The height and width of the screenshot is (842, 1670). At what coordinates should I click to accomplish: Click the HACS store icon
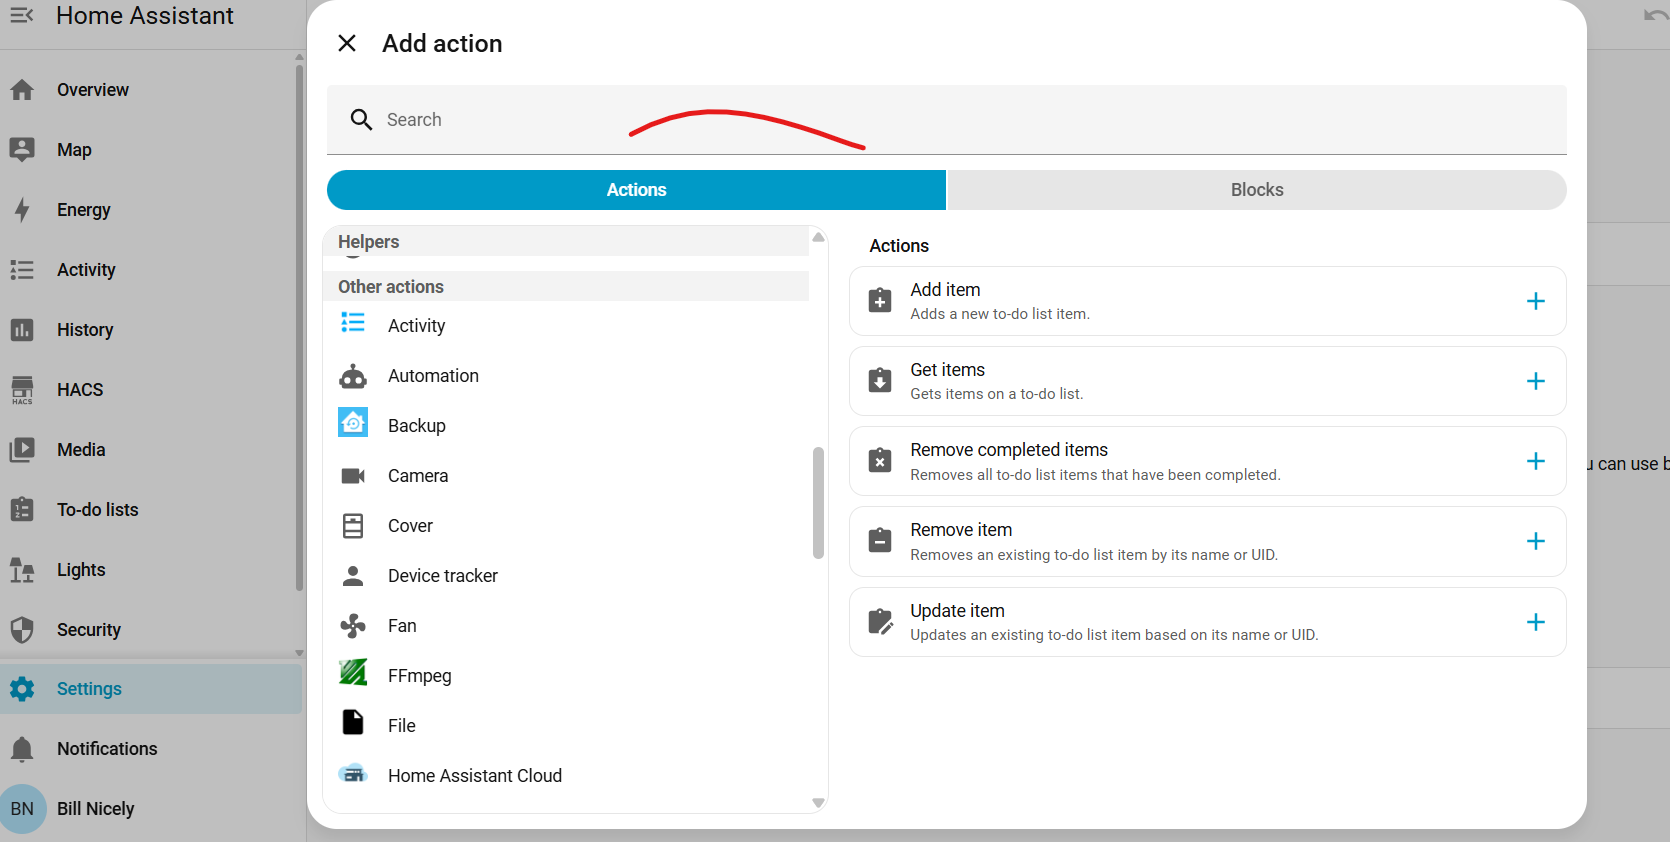pyautogui.click(x=22, y=390)
